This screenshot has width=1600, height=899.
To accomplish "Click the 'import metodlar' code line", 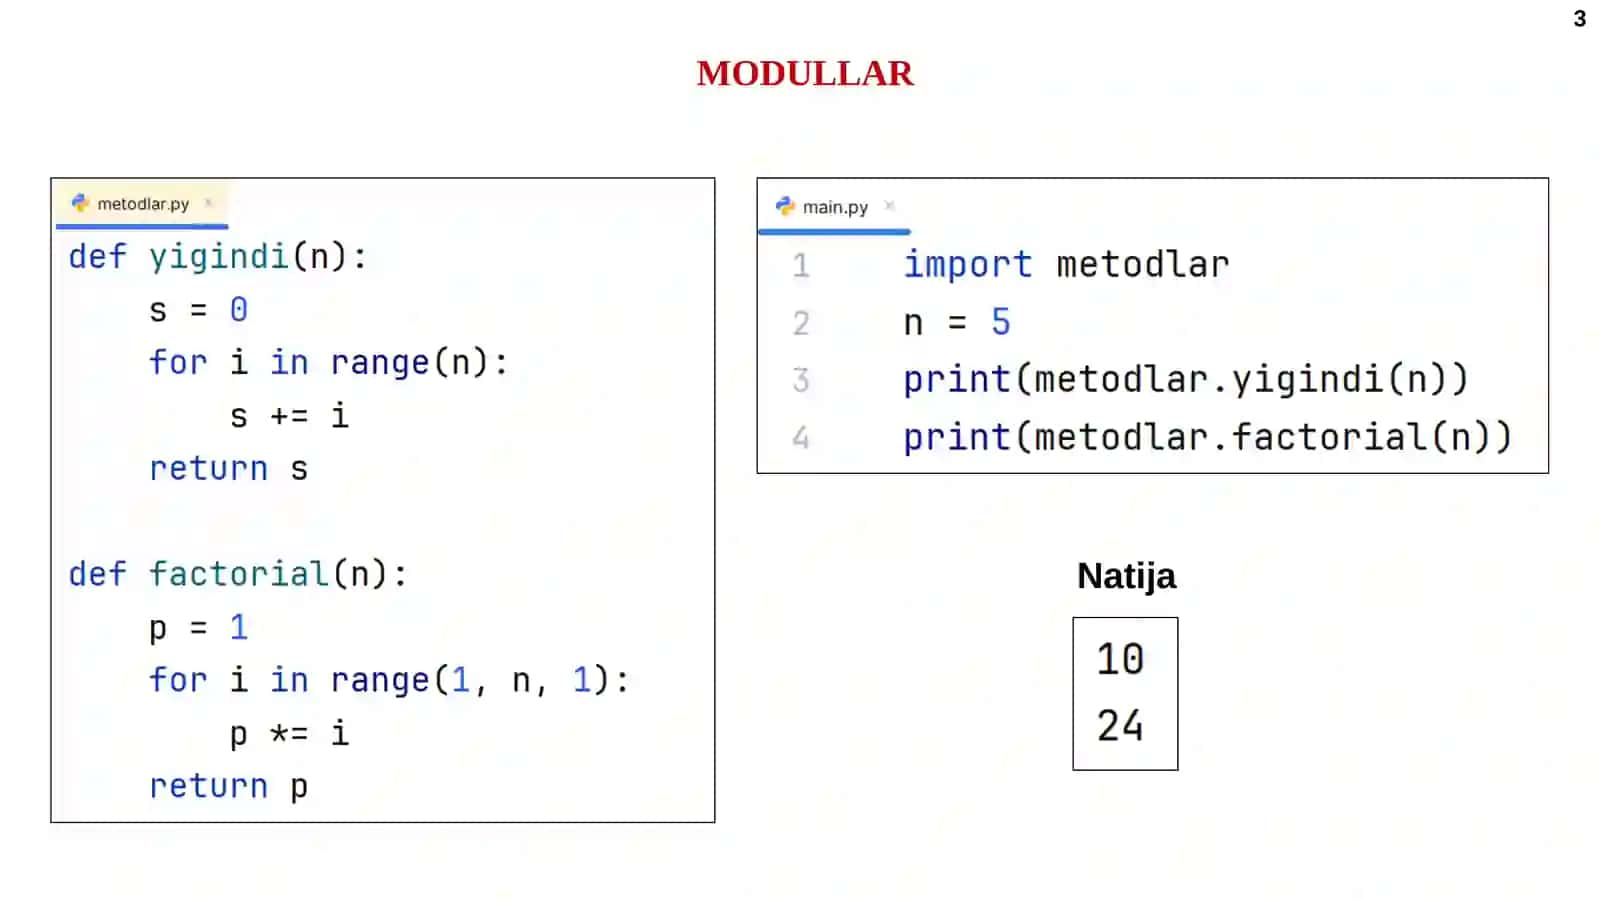I will (x=1066, y=265).
